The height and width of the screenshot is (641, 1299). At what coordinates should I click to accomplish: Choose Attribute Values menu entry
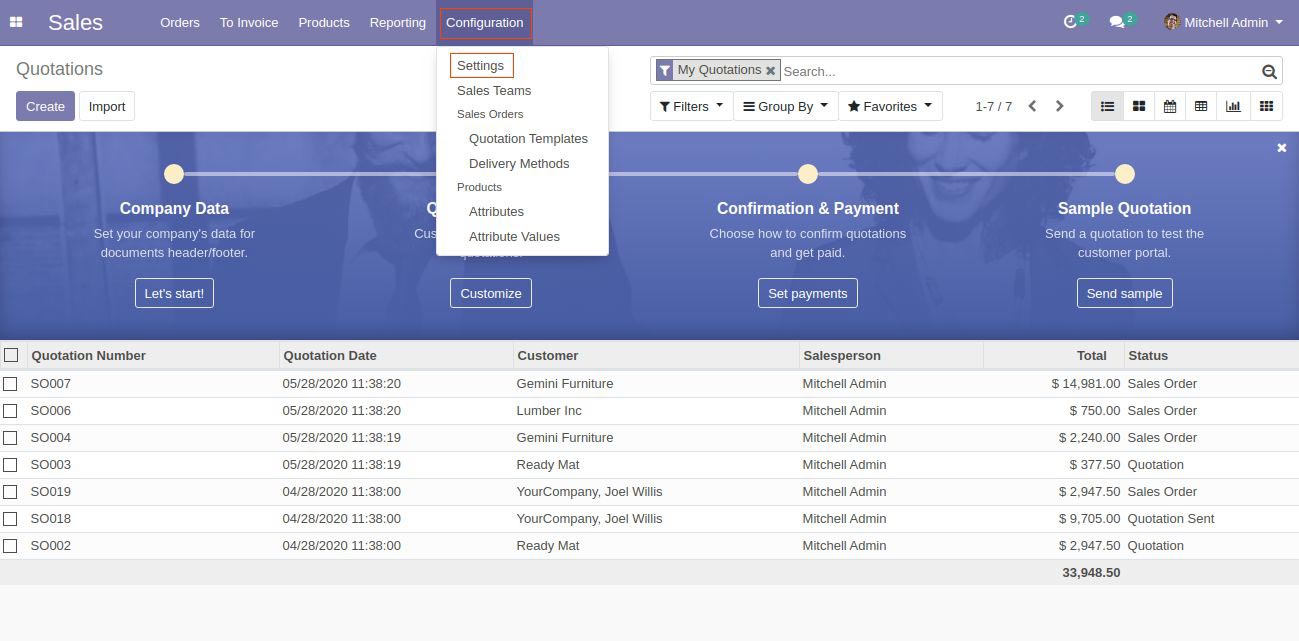514,237
